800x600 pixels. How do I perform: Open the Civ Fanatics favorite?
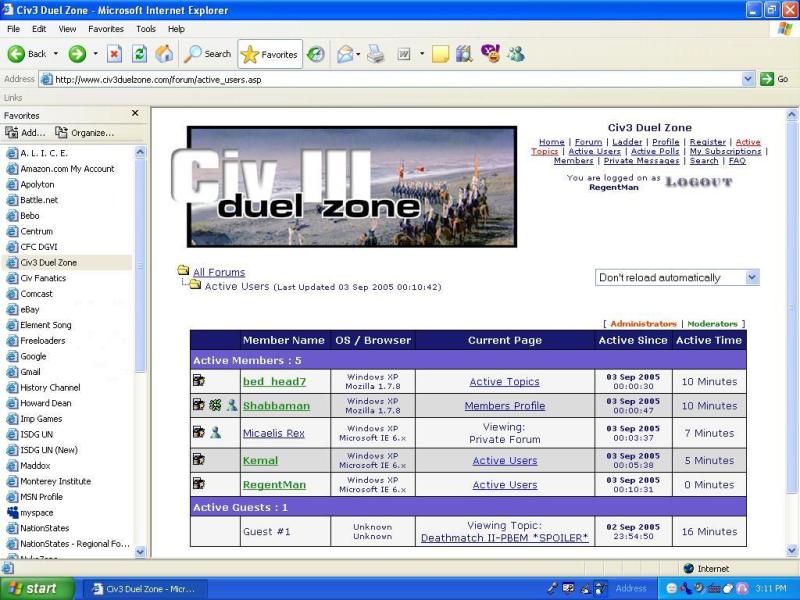[43, 278]
